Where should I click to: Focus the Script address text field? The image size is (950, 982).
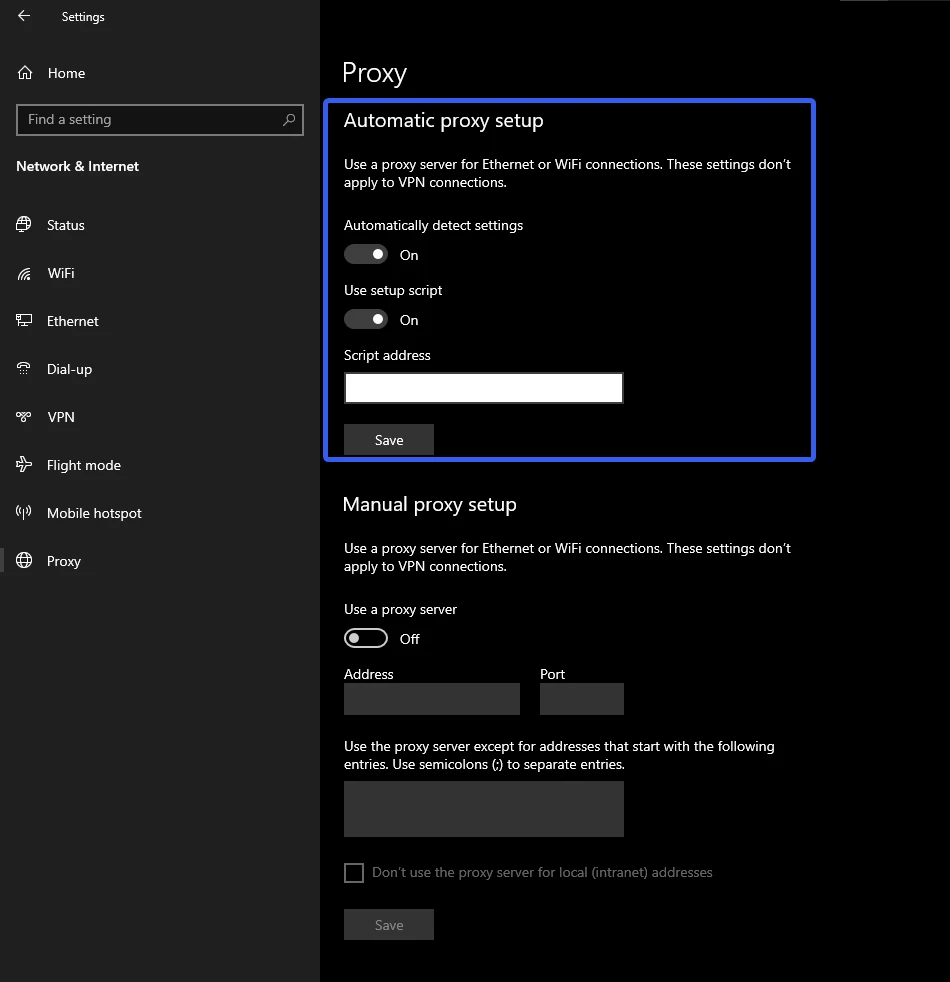(484, 388)
